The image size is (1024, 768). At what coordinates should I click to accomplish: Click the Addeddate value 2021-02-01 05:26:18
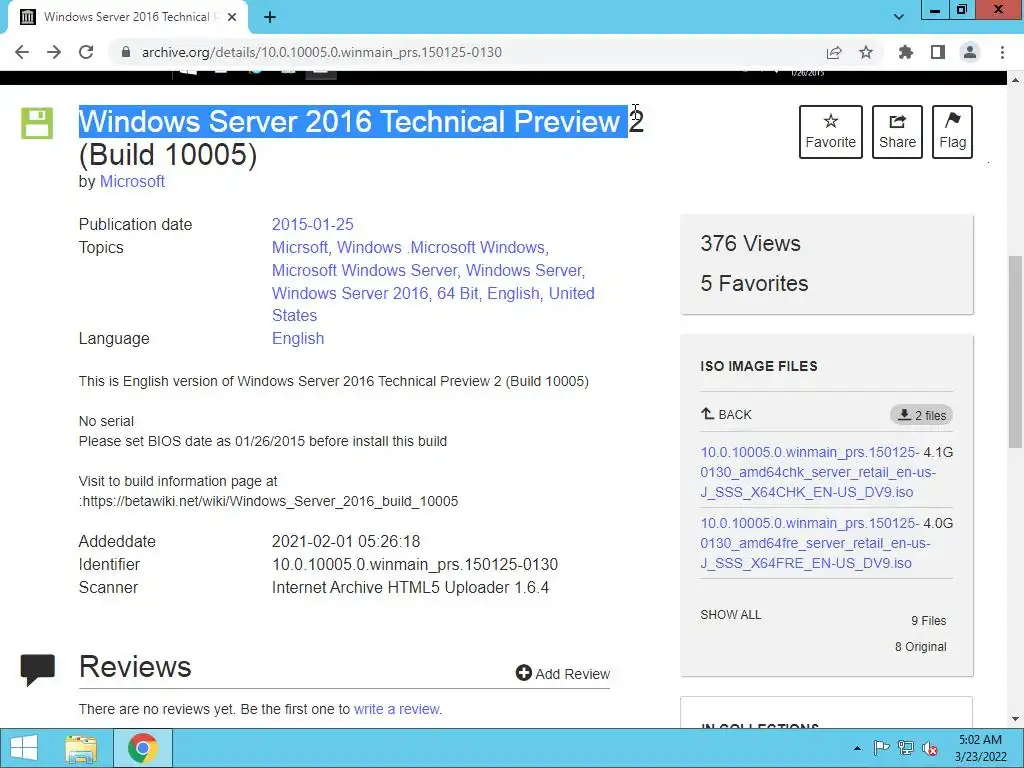(x=346, y=541)
